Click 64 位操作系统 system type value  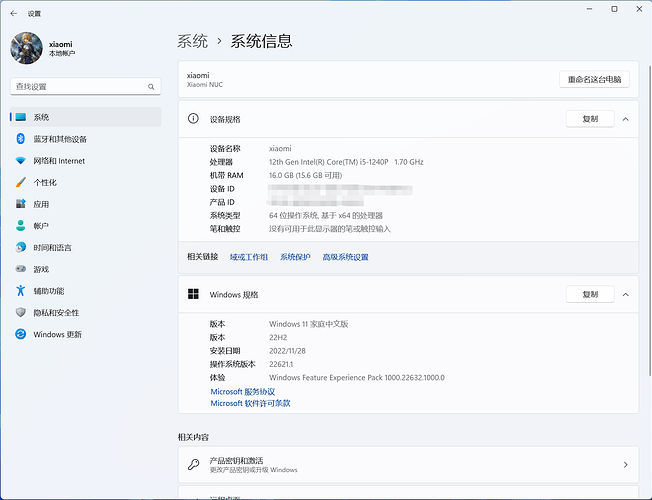[x=326, y=215]
